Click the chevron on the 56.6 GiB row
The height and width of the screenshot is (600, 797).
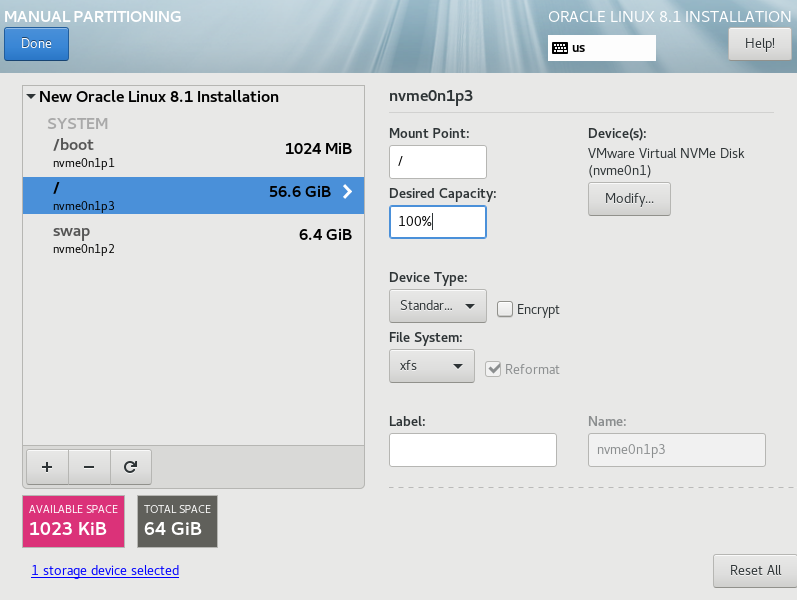pyautogui.click(x=347, y=192)
